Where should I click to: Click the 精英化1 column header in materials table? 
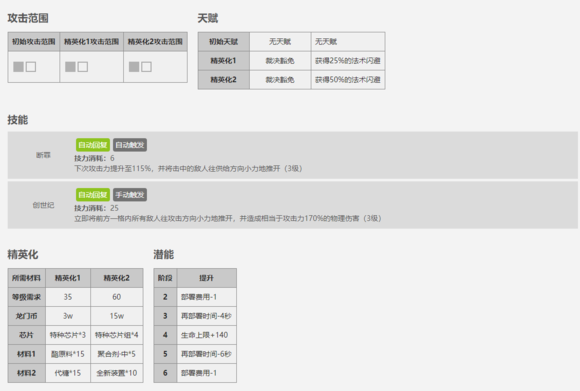(x=68, y=278)
